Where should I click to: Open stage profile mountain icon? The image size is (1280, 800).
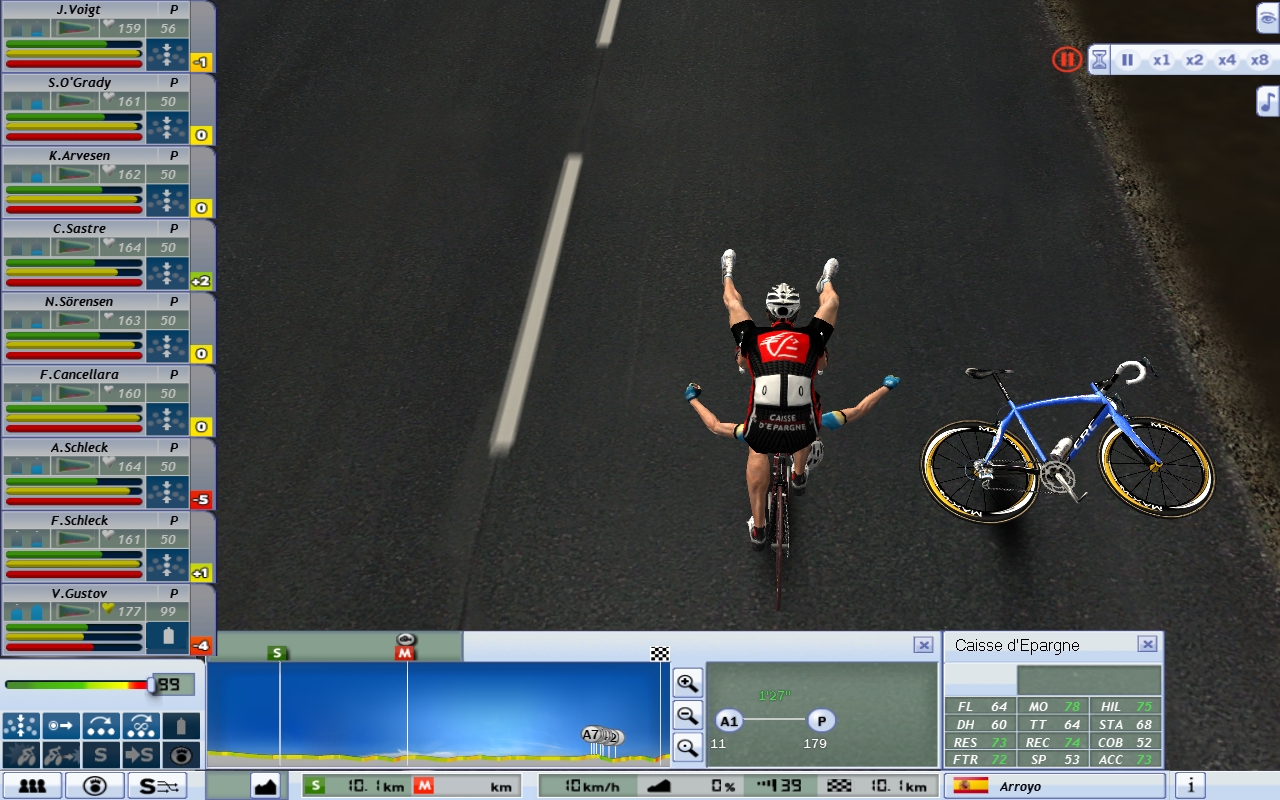(x=265, y=786)
